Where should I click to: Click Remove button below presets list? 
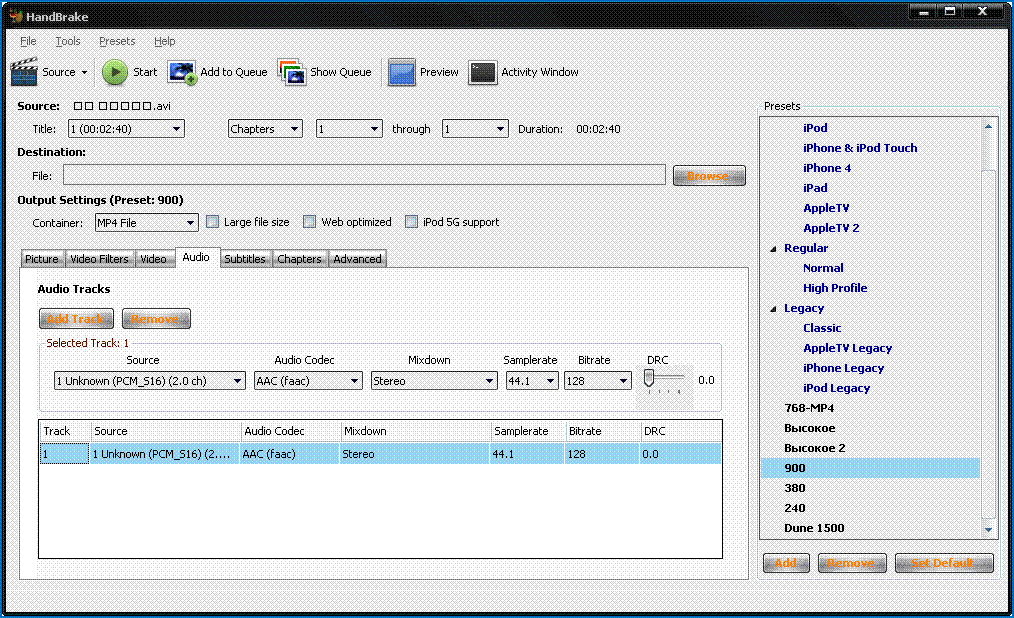point(851,563)
